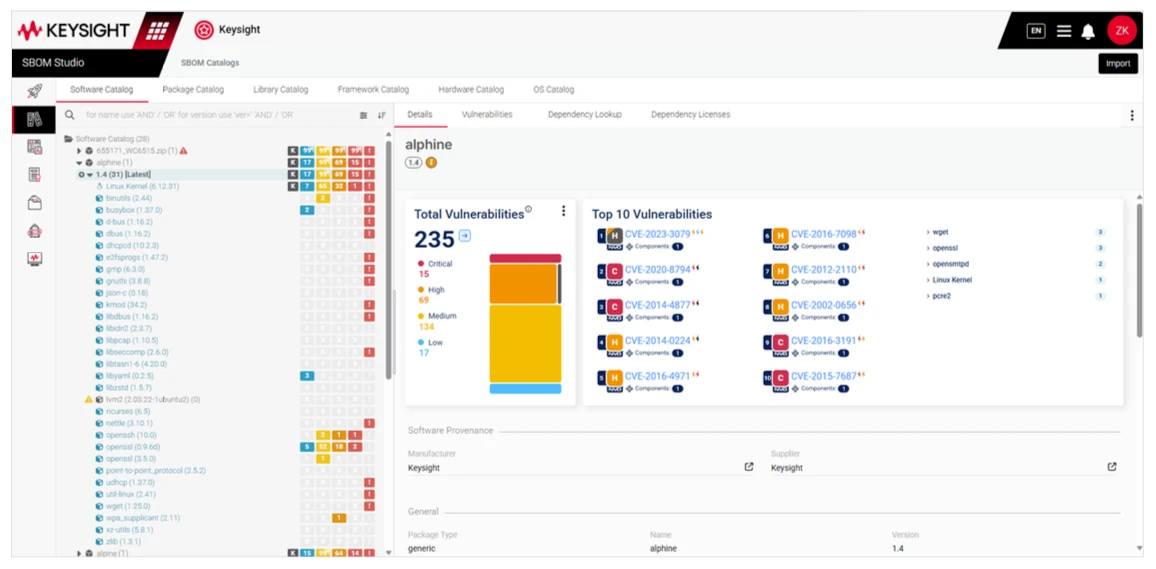Image resolution: width=1156 pixels, height=569 pixels.
Task: Switch to the Vulnerabilities tab
Action: (x=487, y=115)
